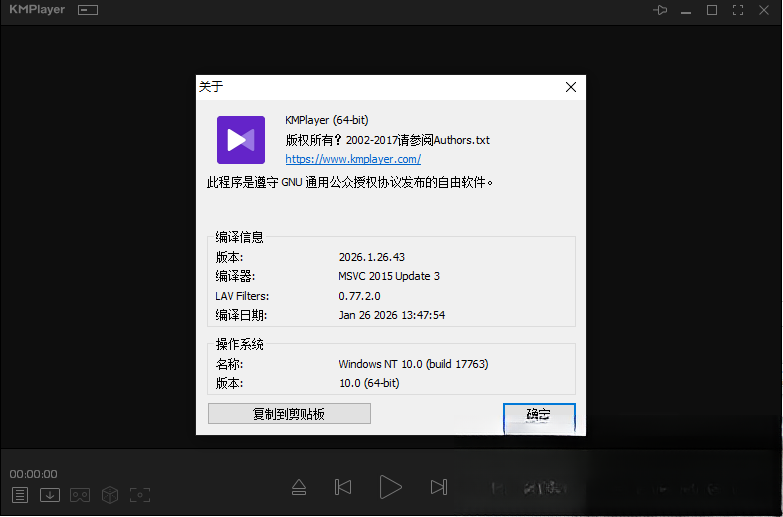The image size is (783, 517).
Task: Click the KMPlayer title text menu
Action: pos(37,9)
